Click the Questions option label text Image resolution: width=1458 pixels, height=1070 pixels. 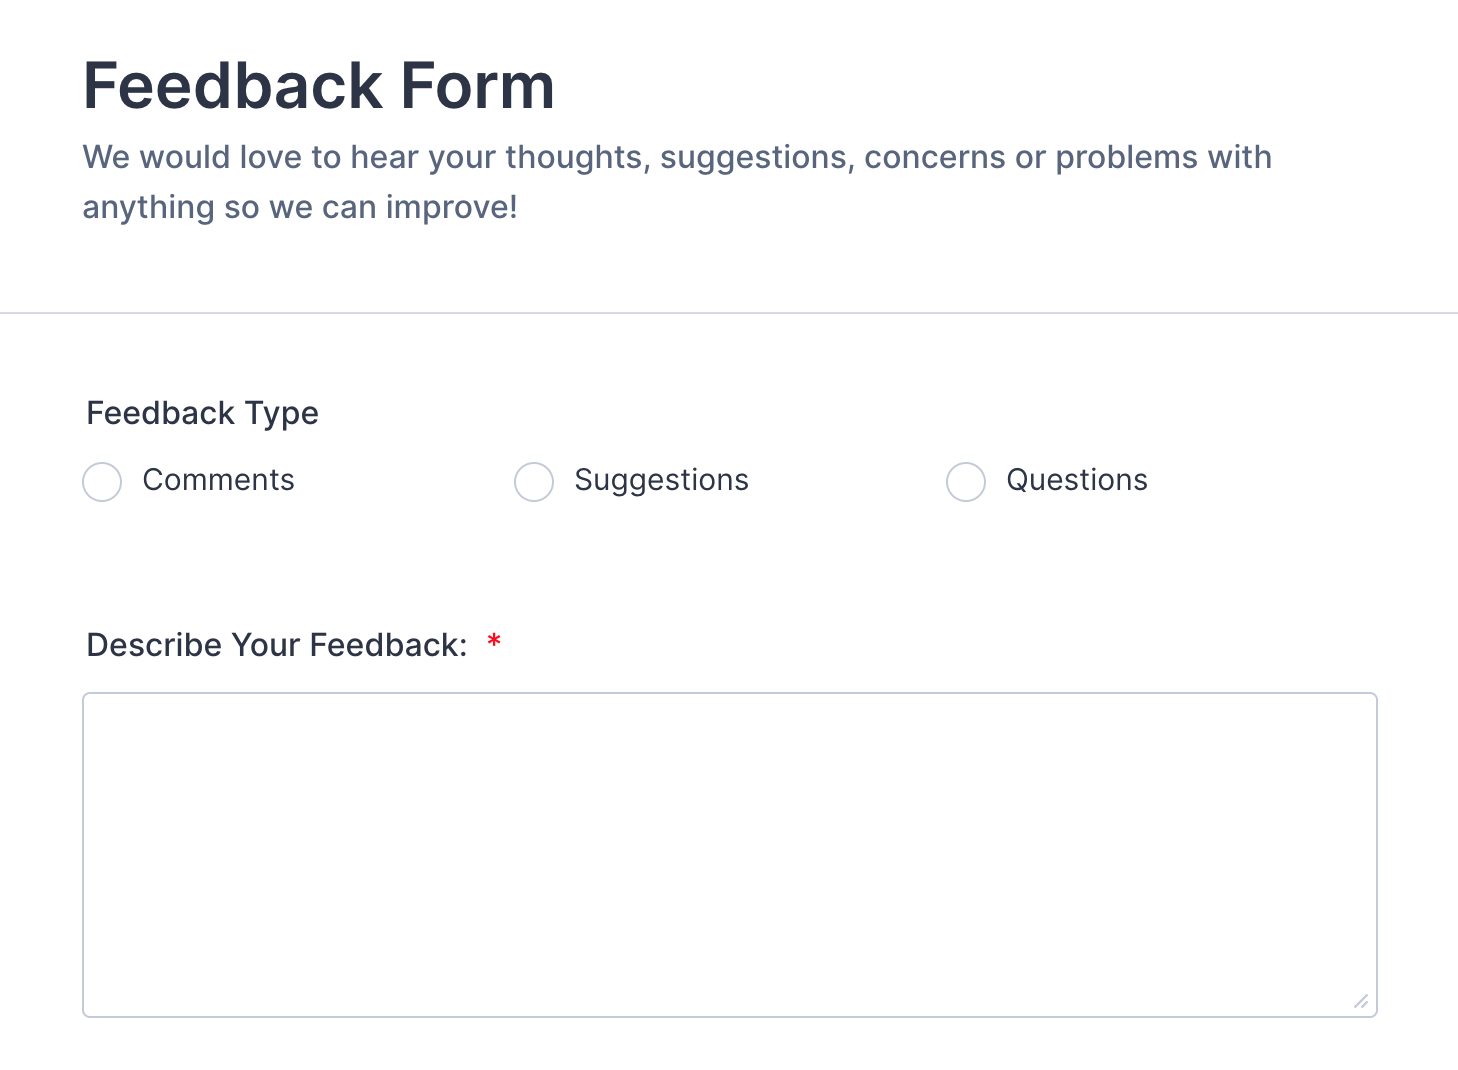pos(1076,480)
